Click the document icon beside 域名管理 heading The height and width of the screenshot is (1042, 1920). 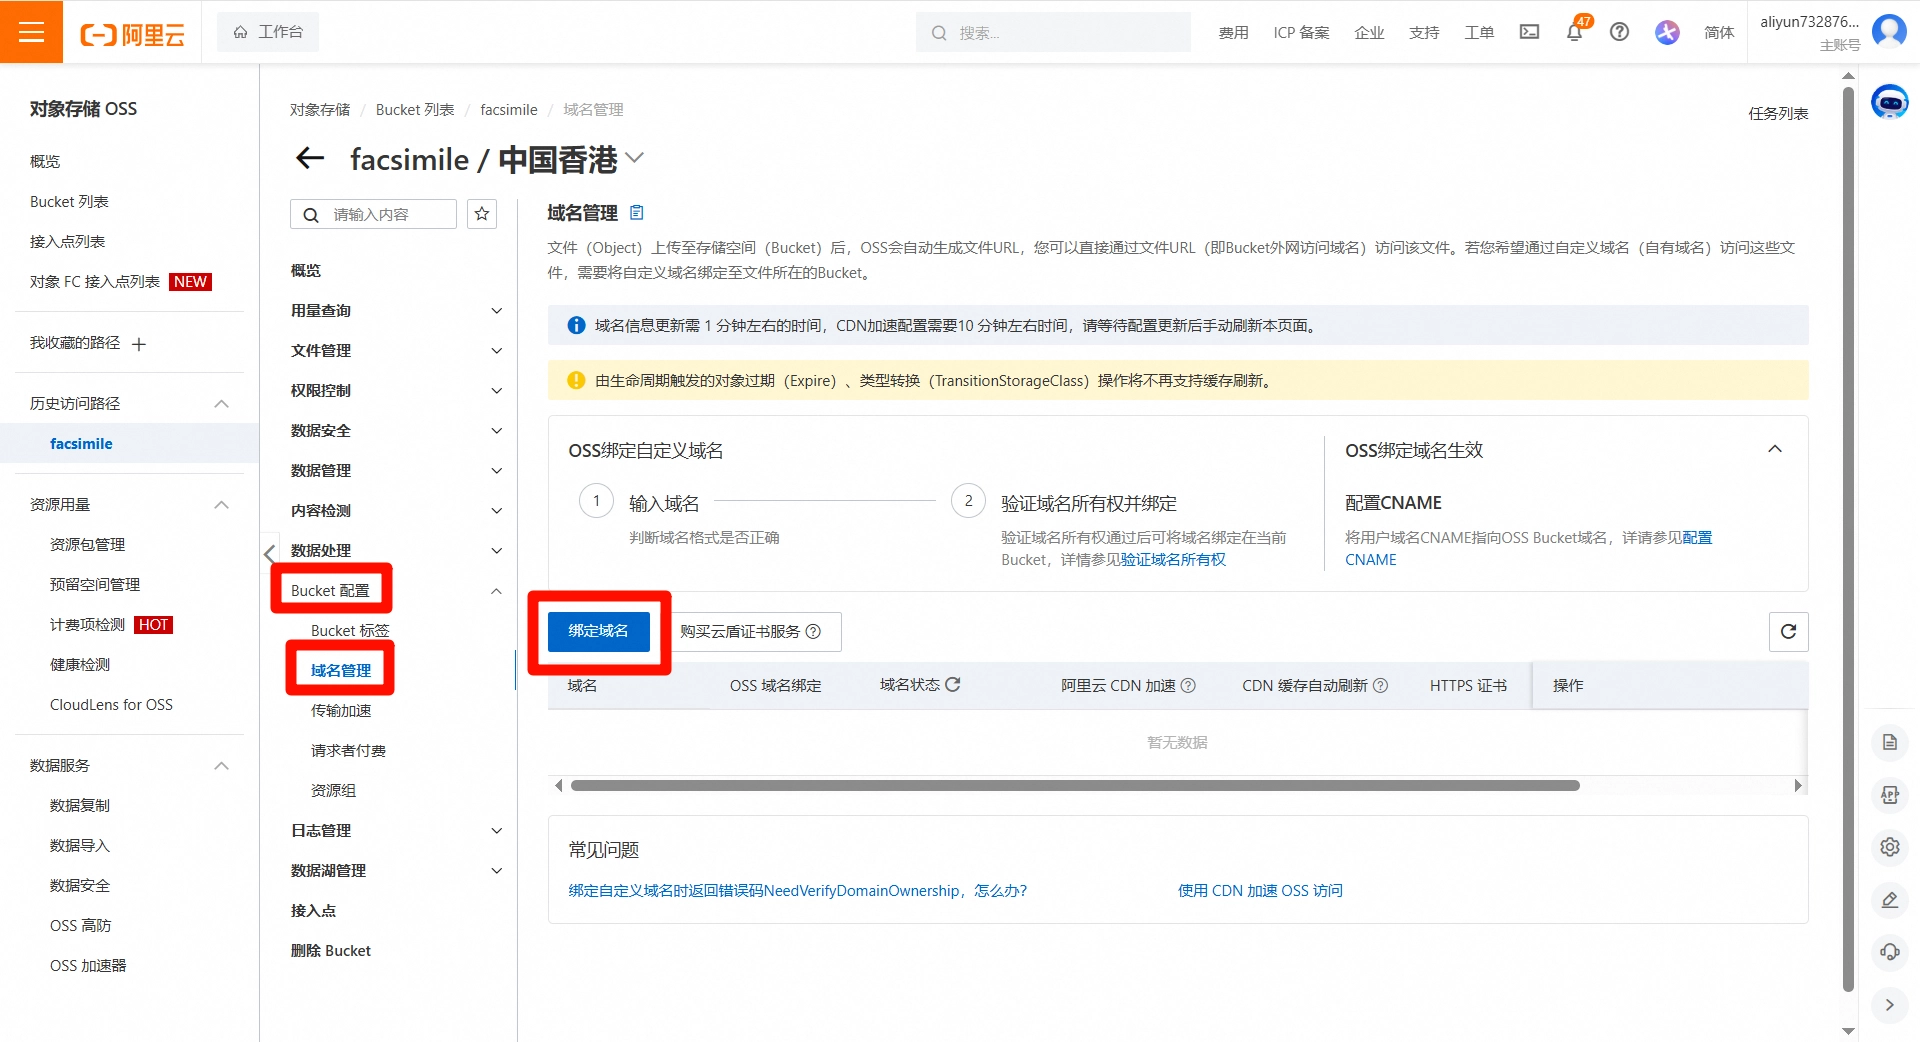[x=637, y=212]
